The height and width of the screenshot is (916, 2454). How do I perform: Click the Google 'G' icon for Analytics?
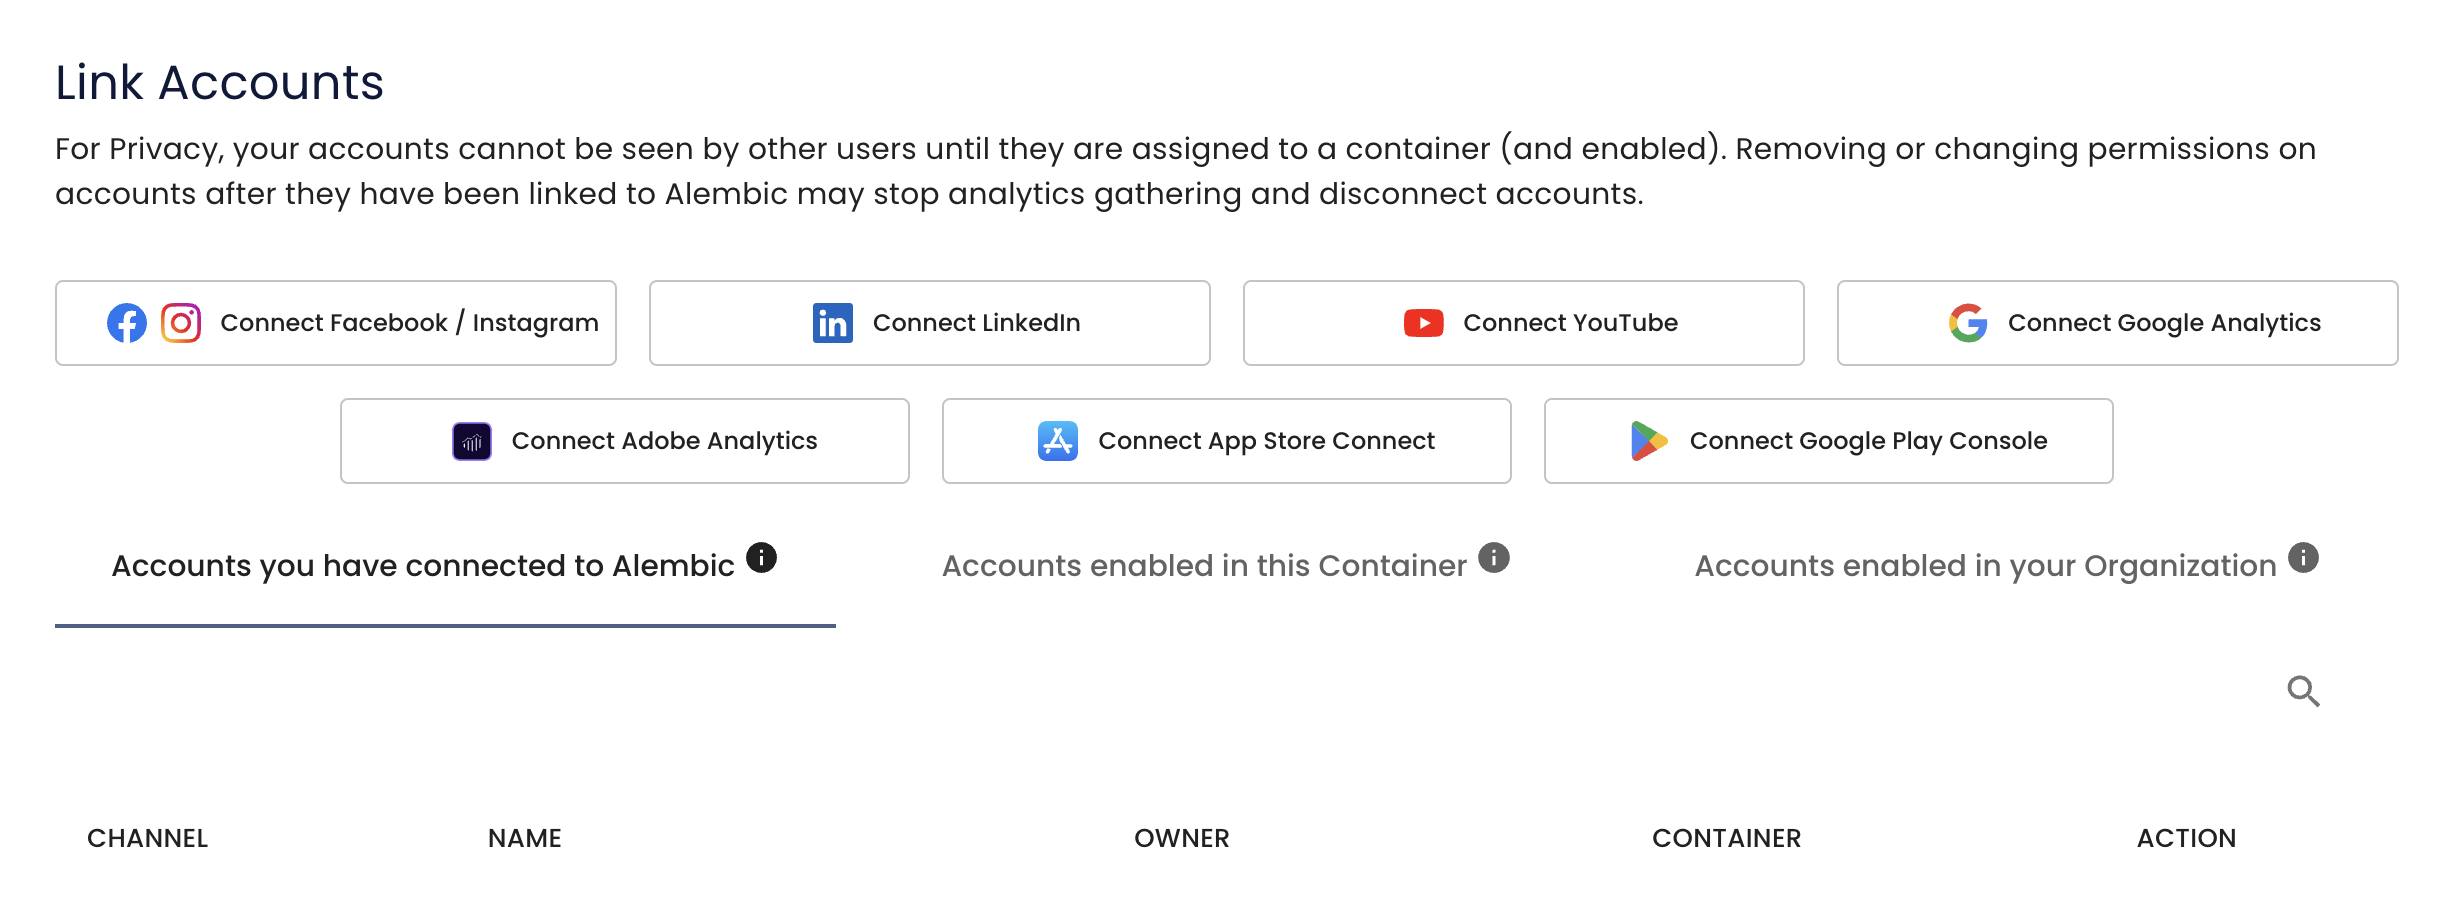point(1966,322)
